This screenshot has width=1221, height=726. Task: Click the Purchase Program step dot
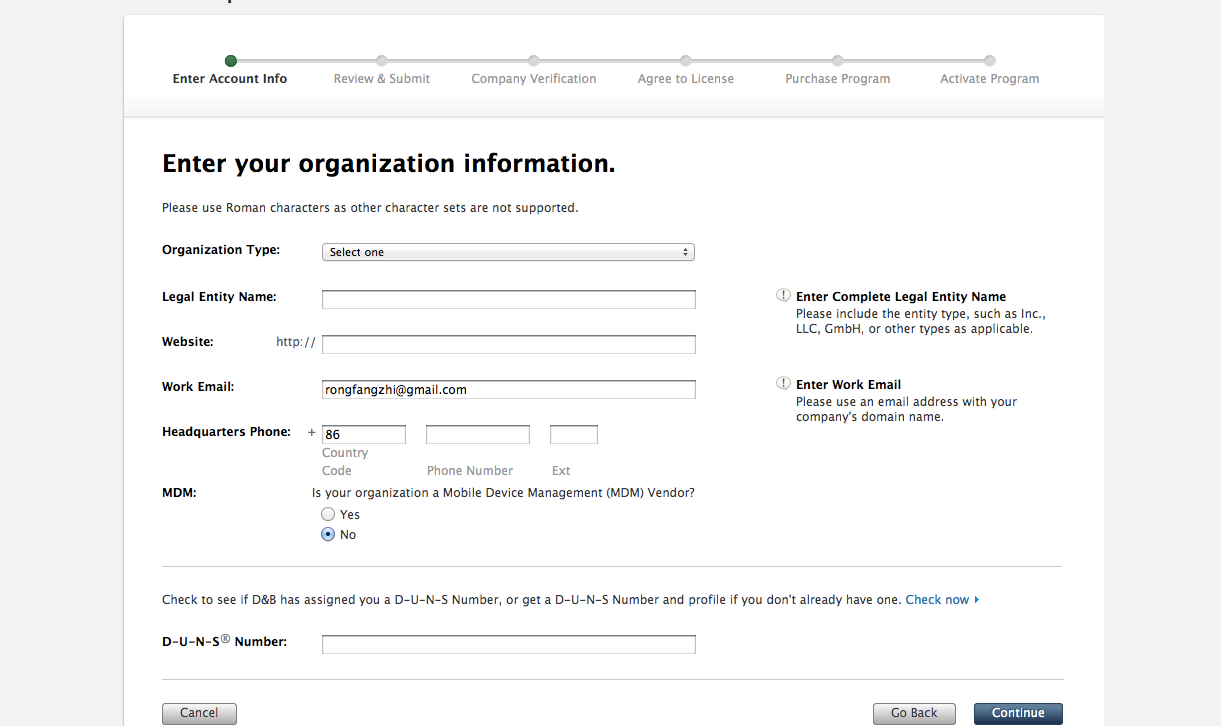838,61
